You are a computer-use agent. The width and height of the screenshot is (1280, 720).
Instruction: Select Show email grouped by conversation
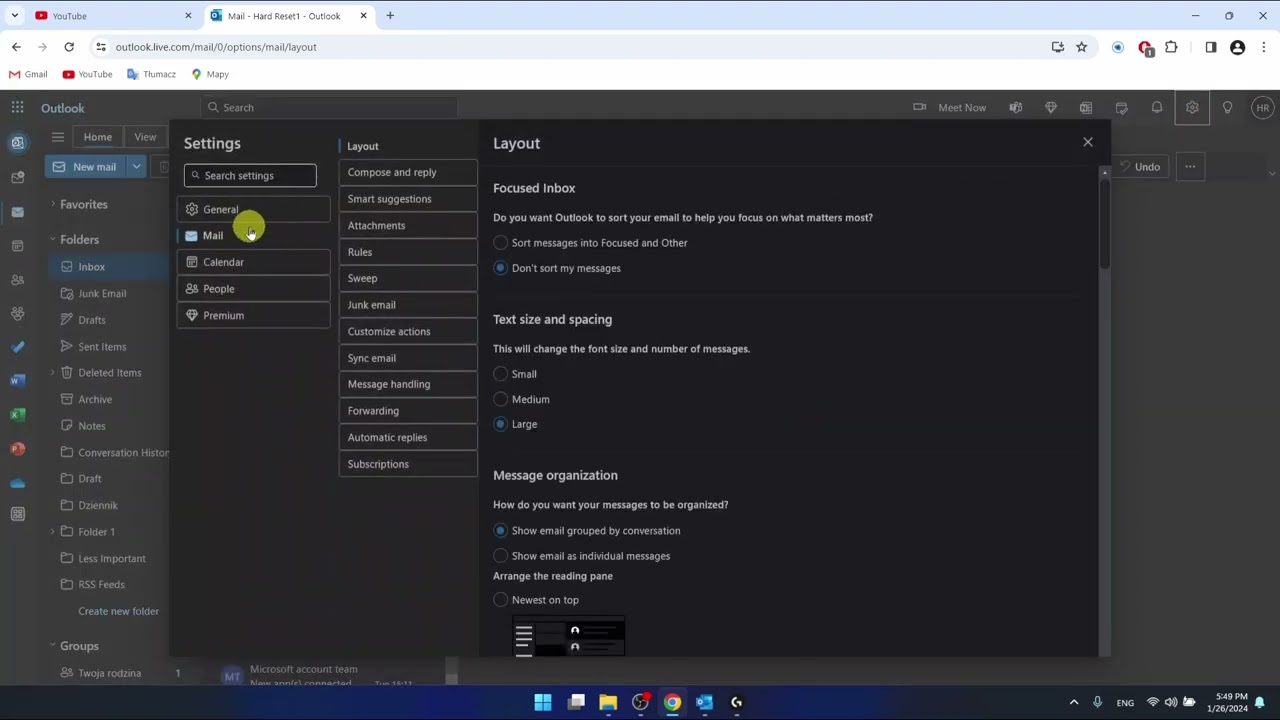coord(501,531)
